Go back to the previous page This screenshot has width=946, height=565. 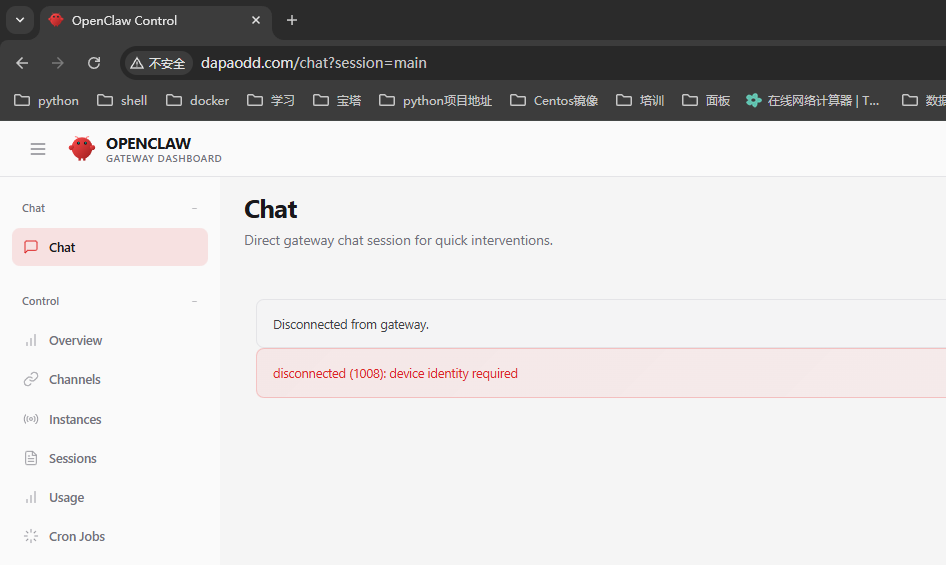tap(22, 63)
